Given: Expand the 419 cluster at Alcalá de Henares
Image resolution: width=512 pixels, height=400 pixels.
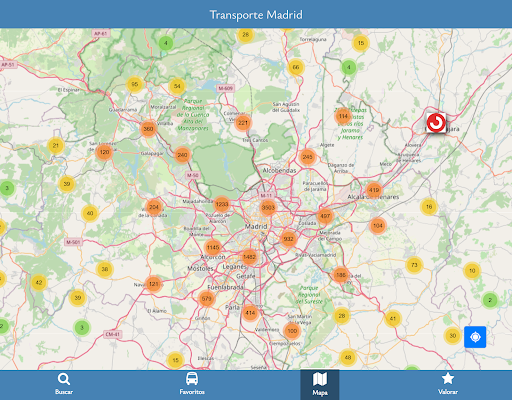Looking at the screenshot, I should point(374,190).
